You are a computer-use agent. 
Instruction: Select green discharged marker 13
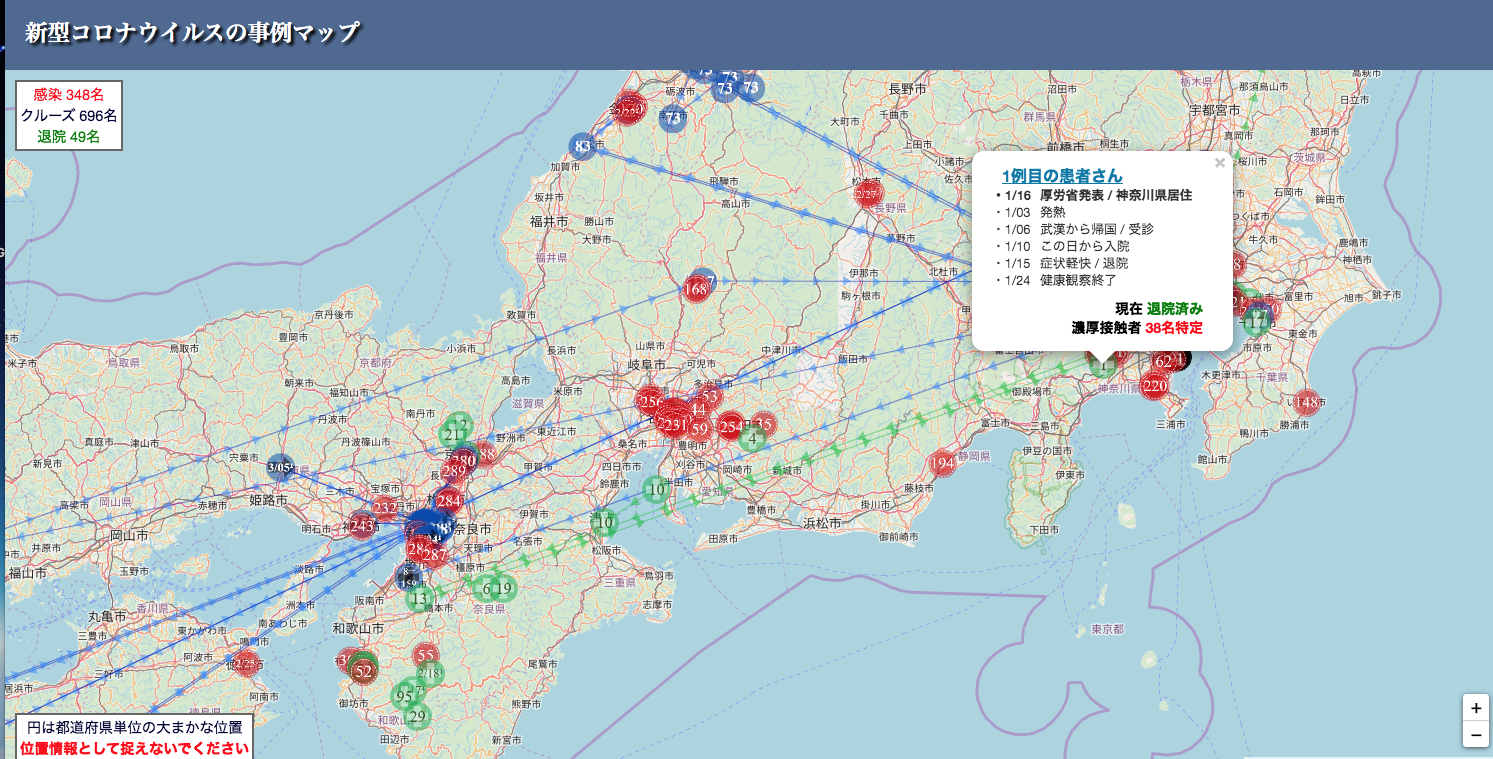pos(419,600)
